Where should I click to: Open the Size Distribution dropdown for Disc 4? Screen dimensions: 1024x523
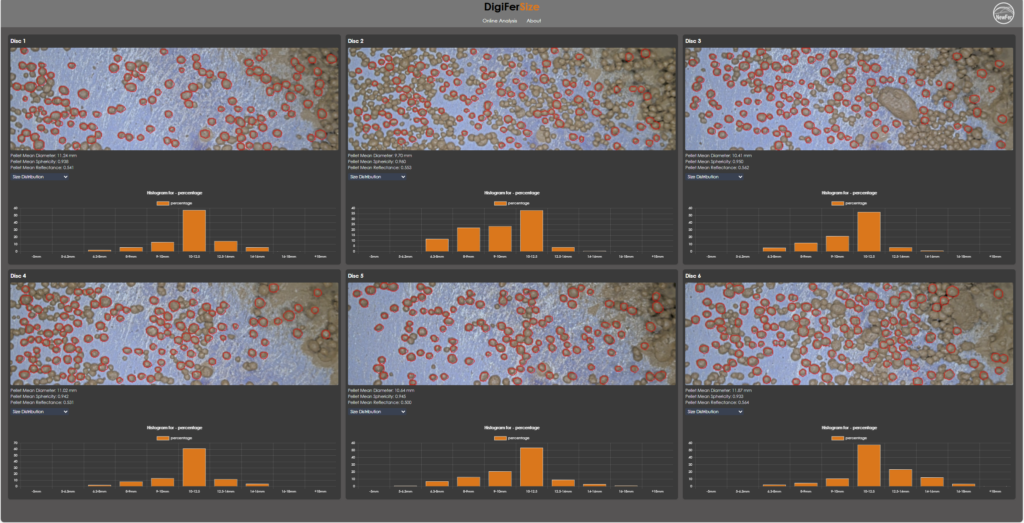40,411
